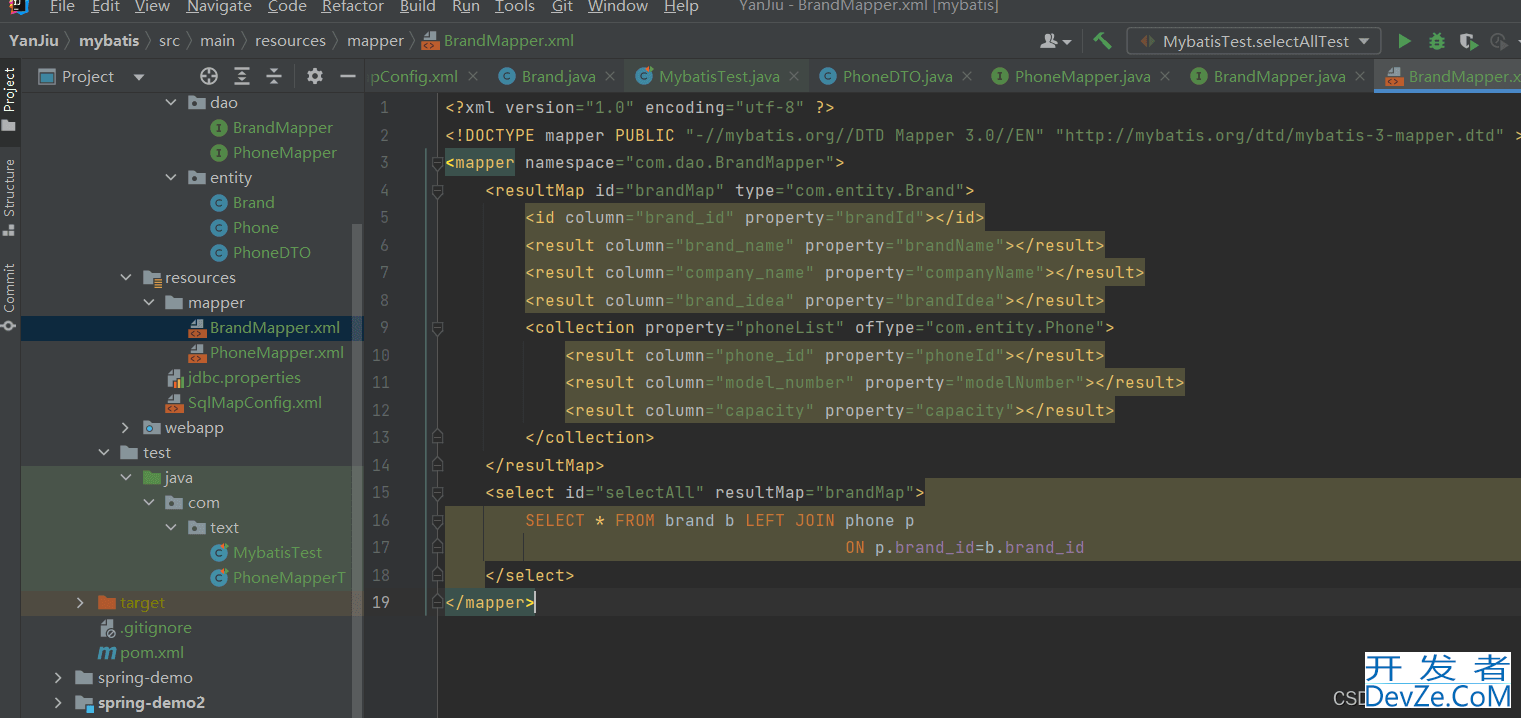The height and width of the screenshot is (718, 1521).
Task: Close the PhoneDTO.java tab
Action: (x=967, y=76)
